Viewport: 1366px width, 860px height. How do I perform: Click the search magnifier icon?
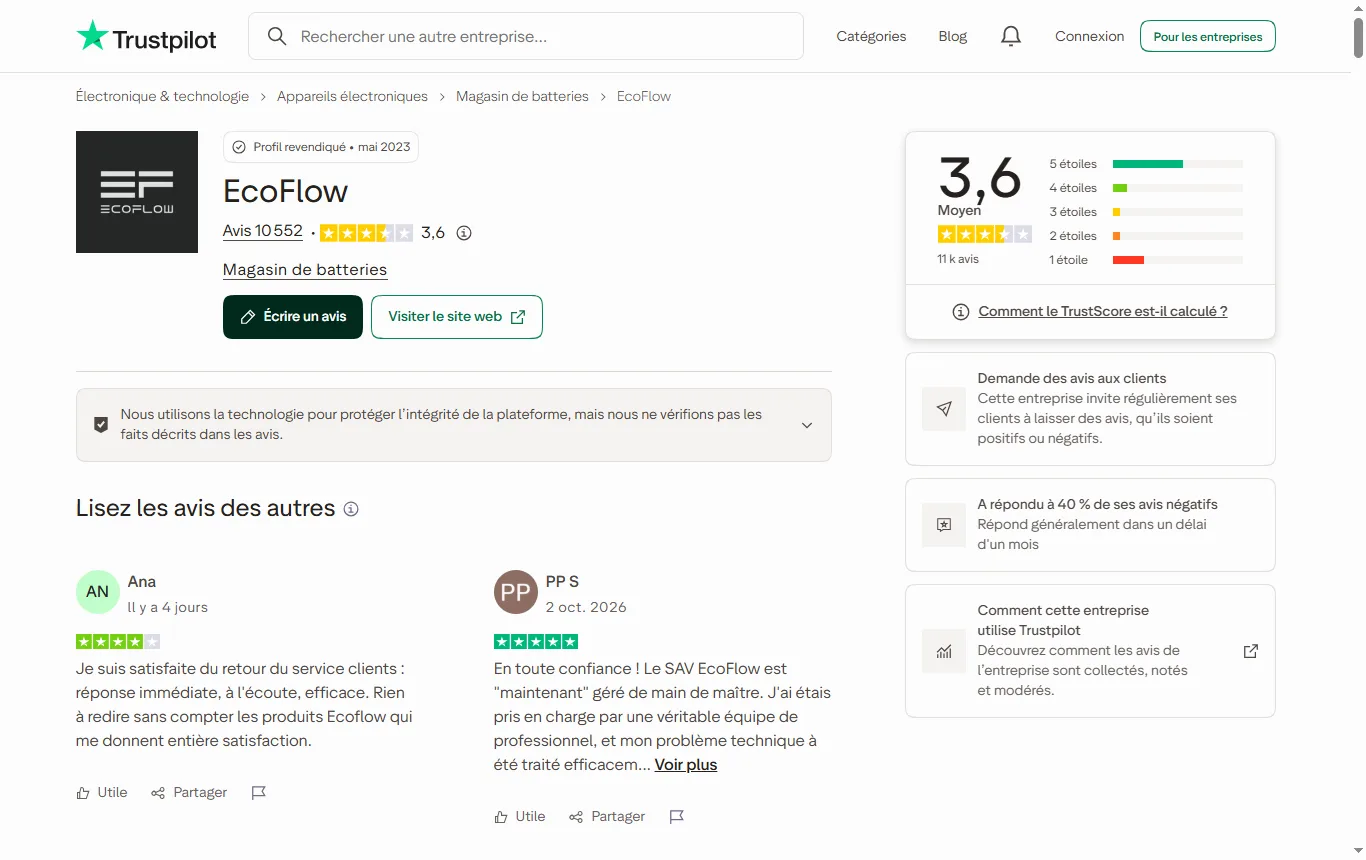277,36
